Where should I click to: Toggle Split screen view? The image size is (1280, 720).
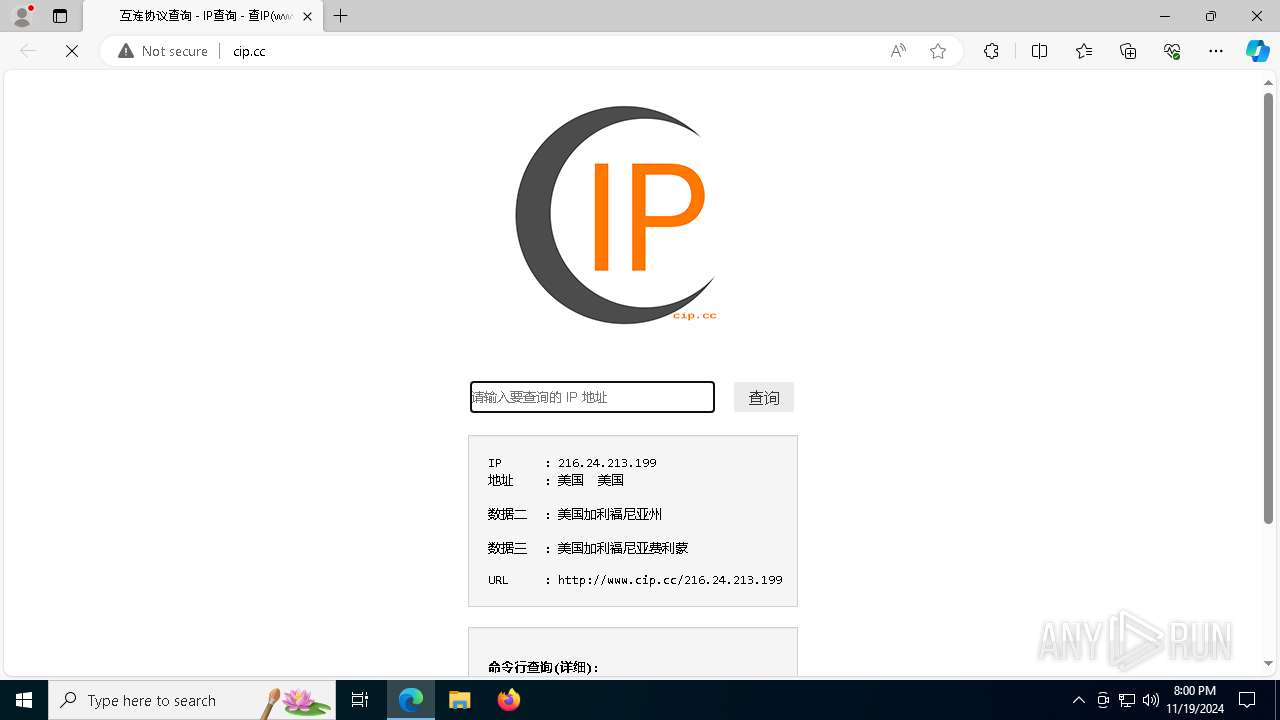(1039, 51)
